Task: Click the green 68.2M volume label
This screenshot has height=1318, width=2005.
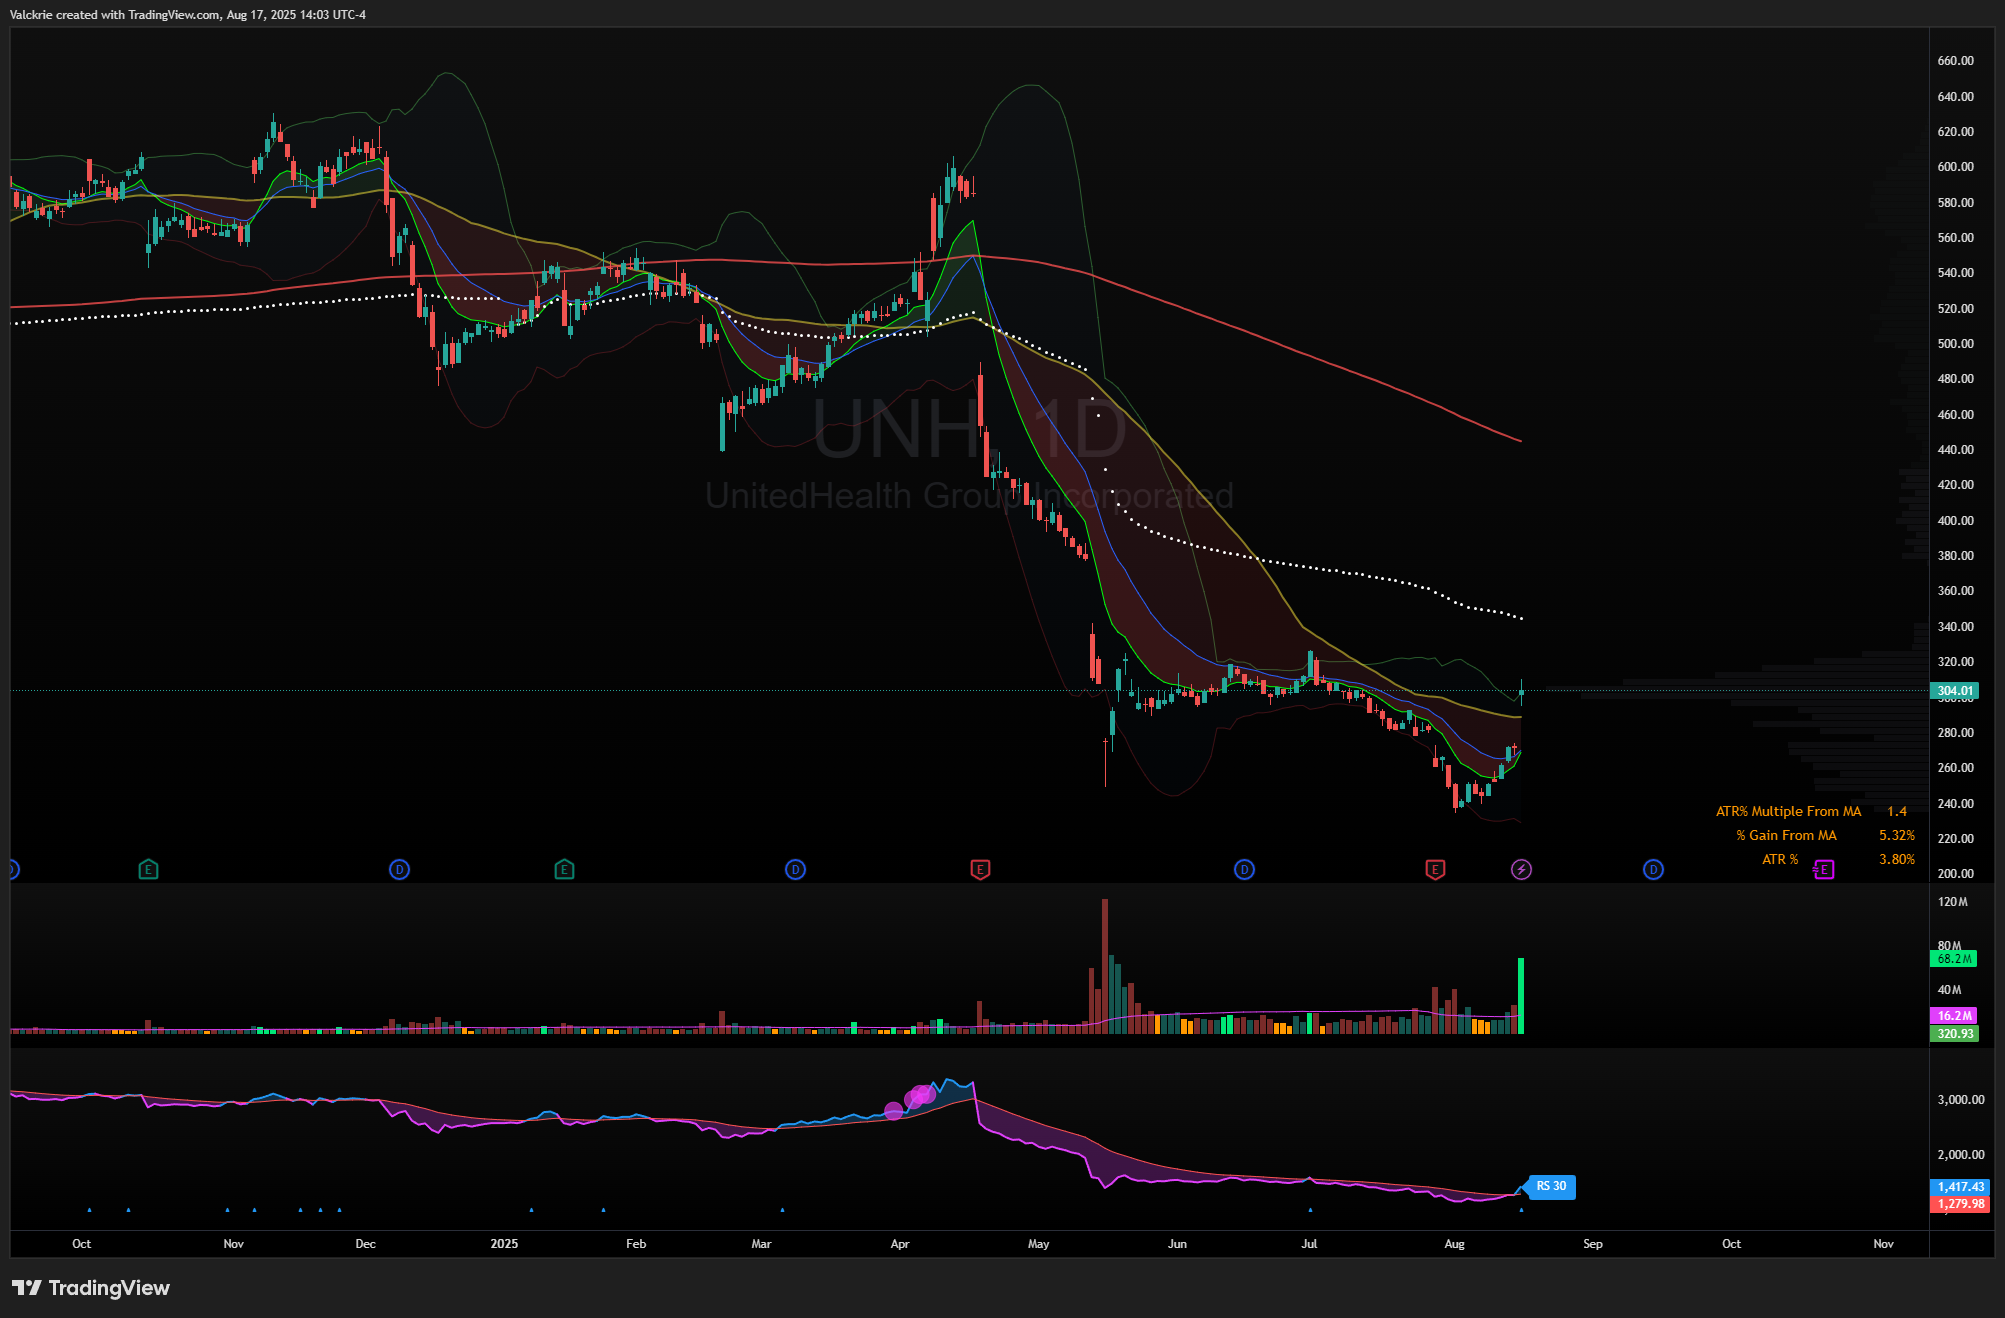Action: (x=1953, y=959)
